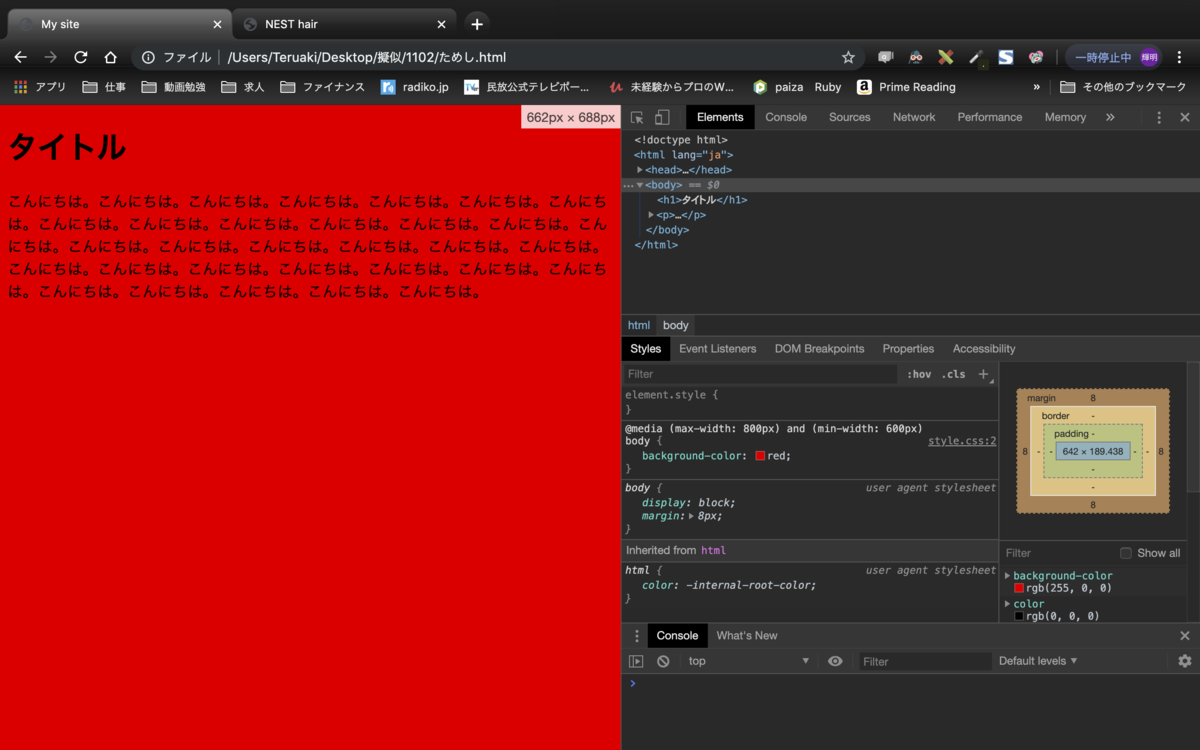Image resolution: width=1200 pixels, height=750 pixels.
Task: Open the Properties pane tab
Action: (x=908, y=349)
